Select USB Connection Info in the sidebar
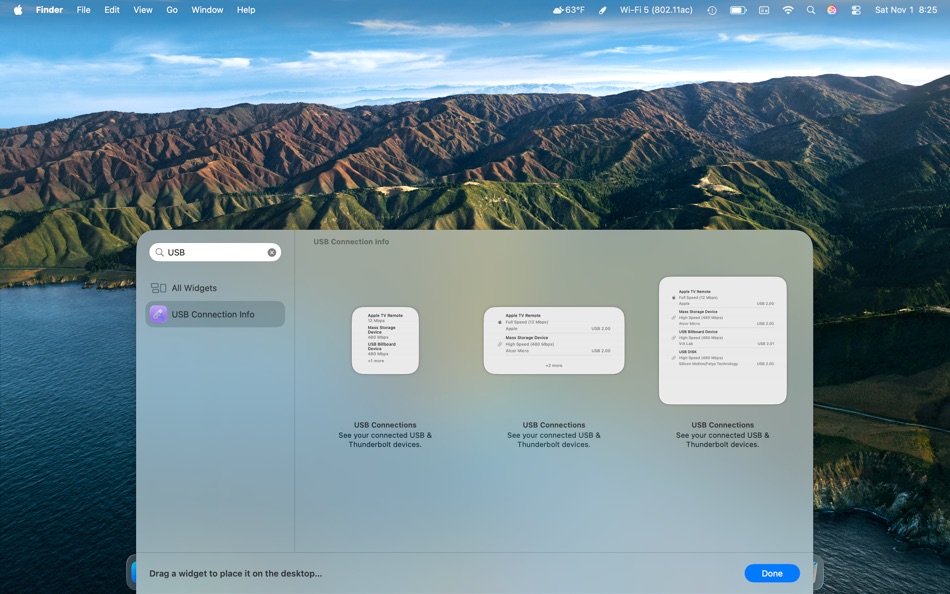 pos(214,313)
